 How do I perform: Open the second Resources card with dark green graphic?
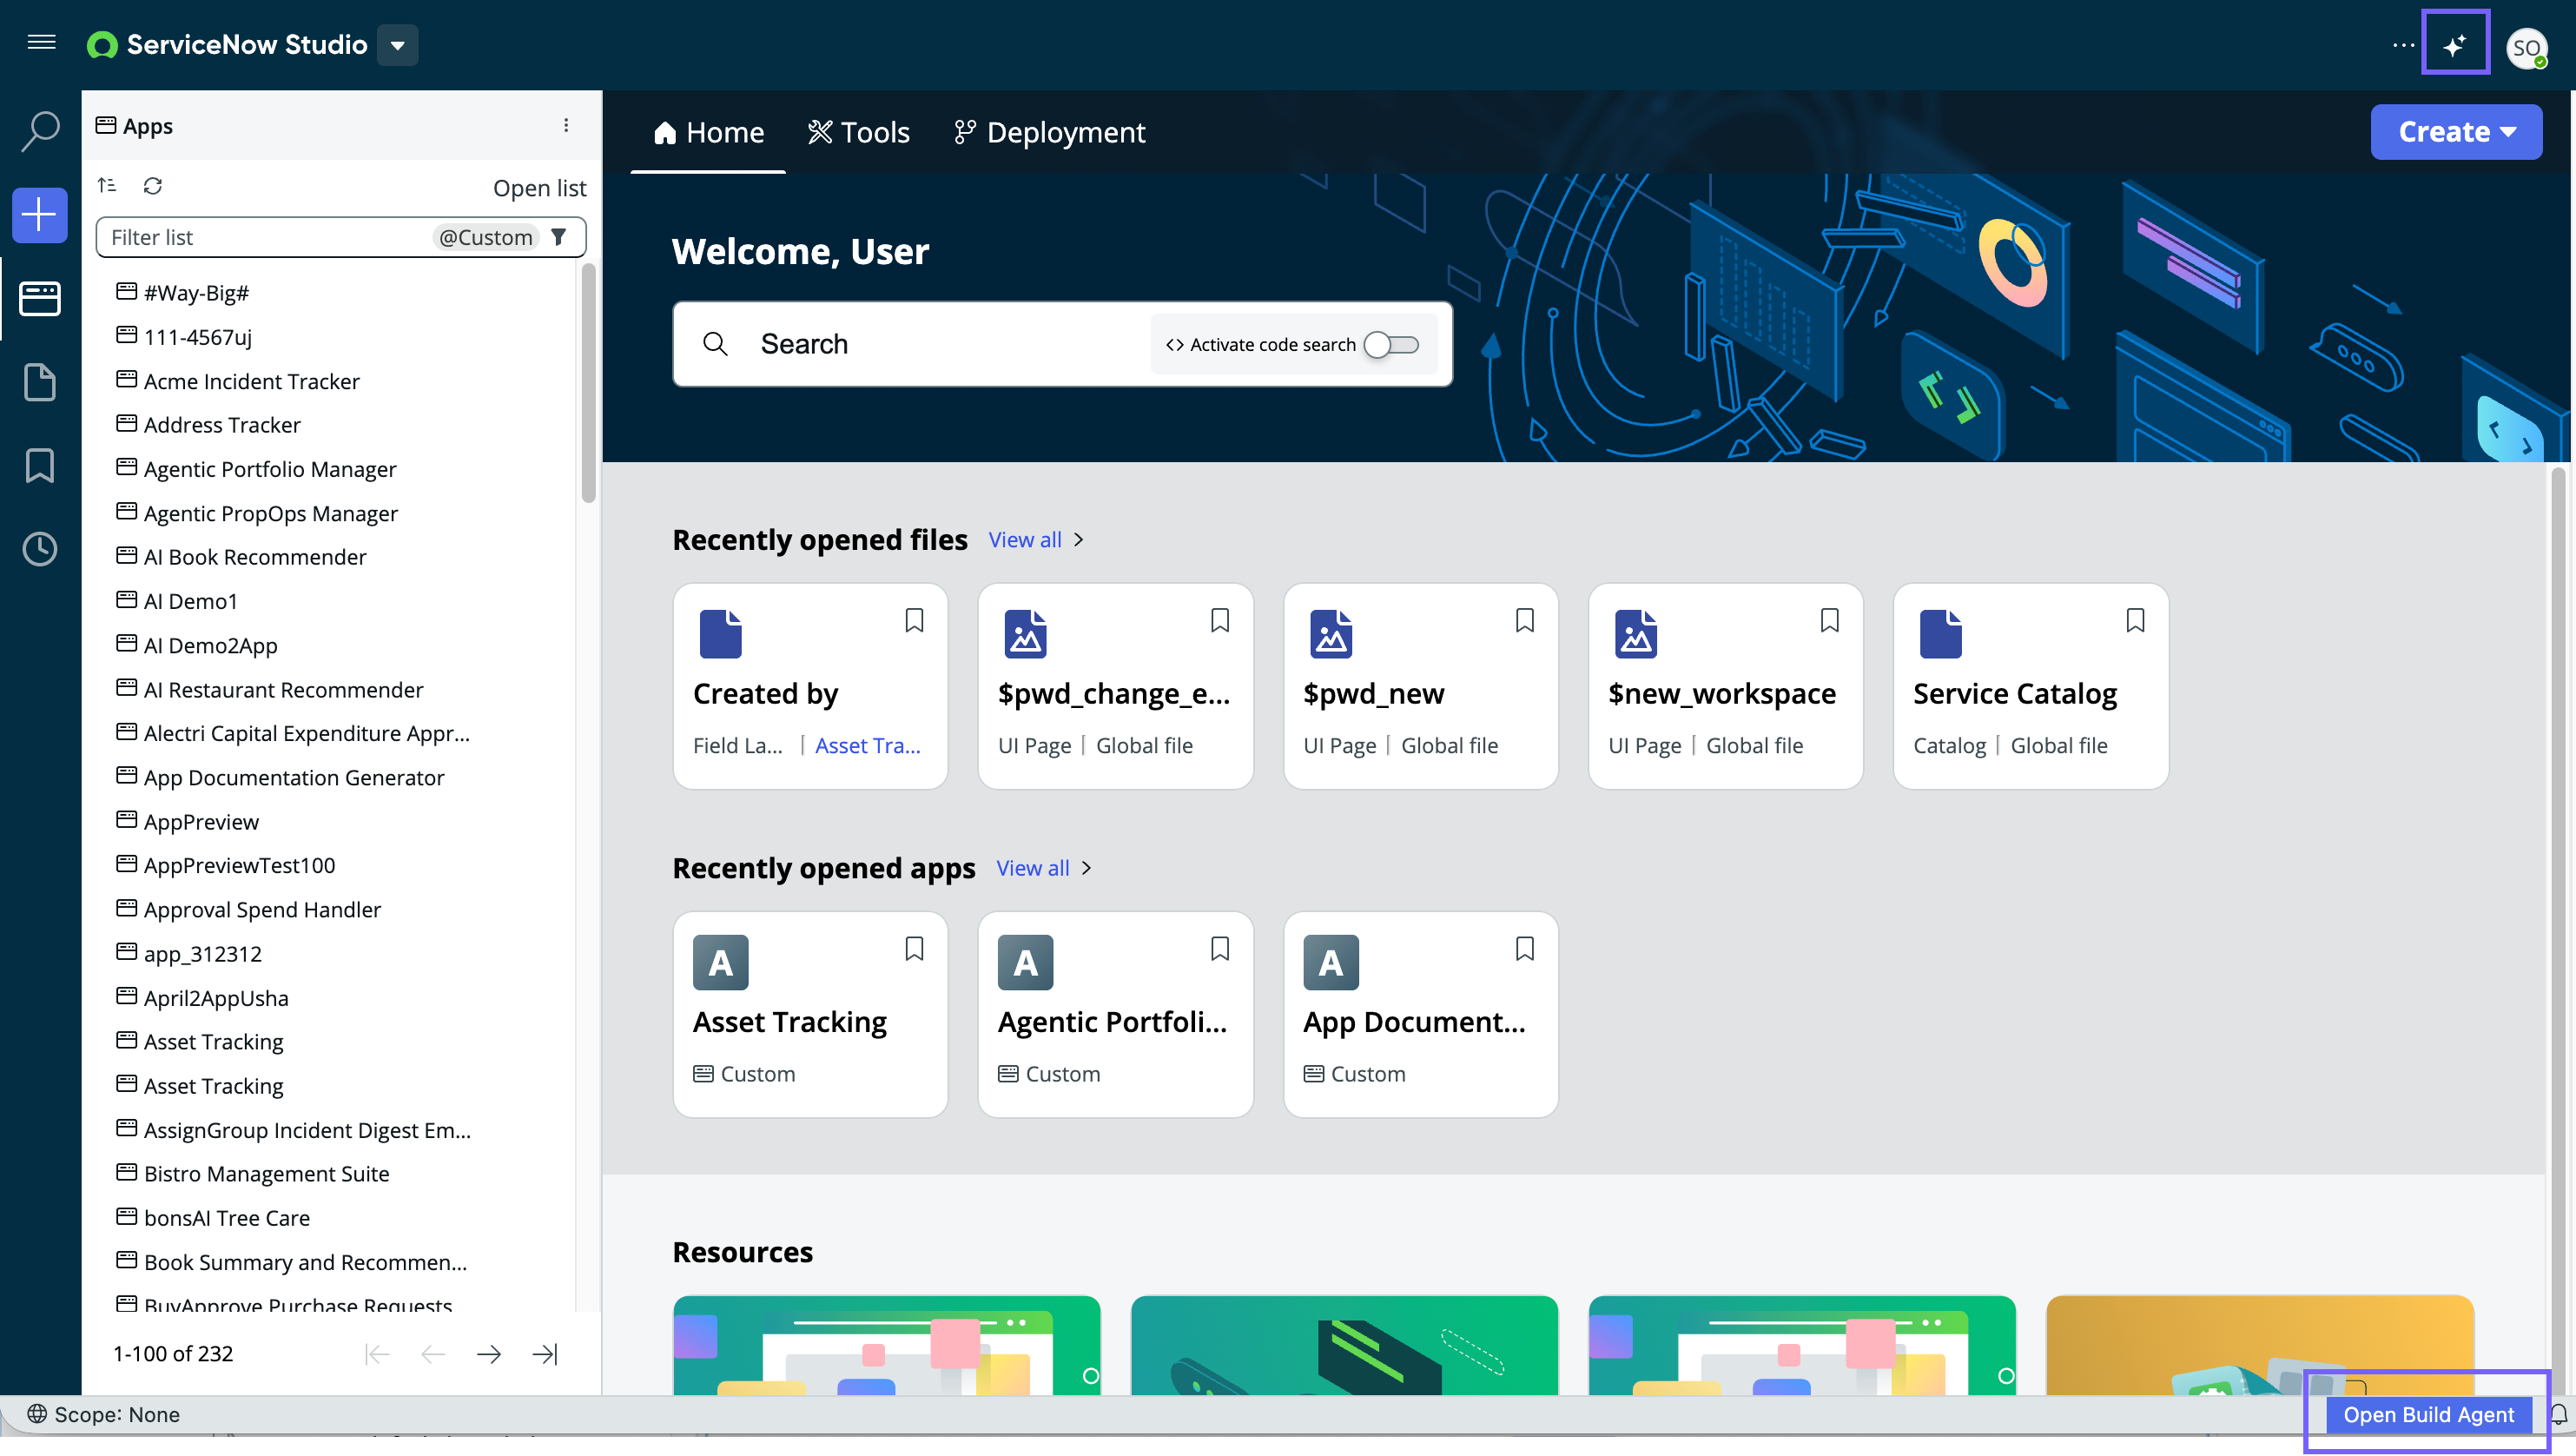(x=1344, y=1345)
